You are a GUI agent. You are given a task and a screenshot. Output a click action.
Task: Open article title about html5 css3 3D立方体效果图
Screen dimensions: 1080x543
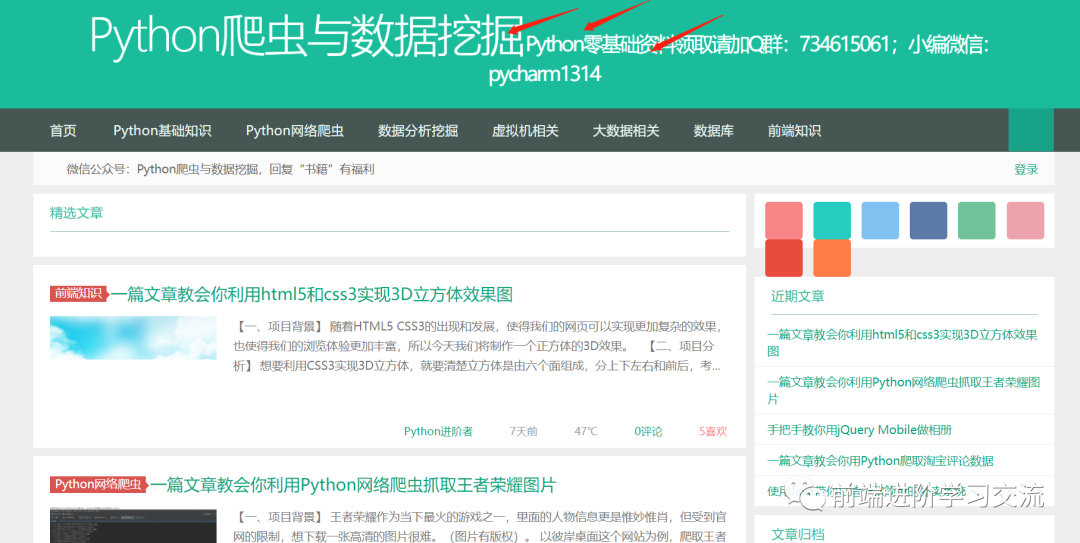[312, 294]
